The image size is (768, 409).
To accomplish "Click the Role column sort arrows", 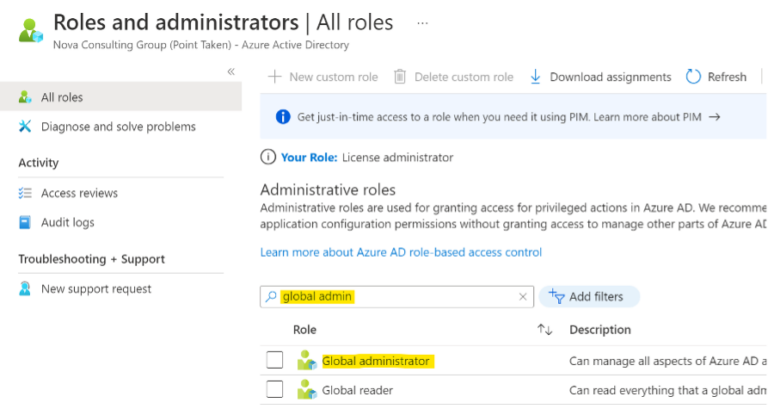I will 545,330.
